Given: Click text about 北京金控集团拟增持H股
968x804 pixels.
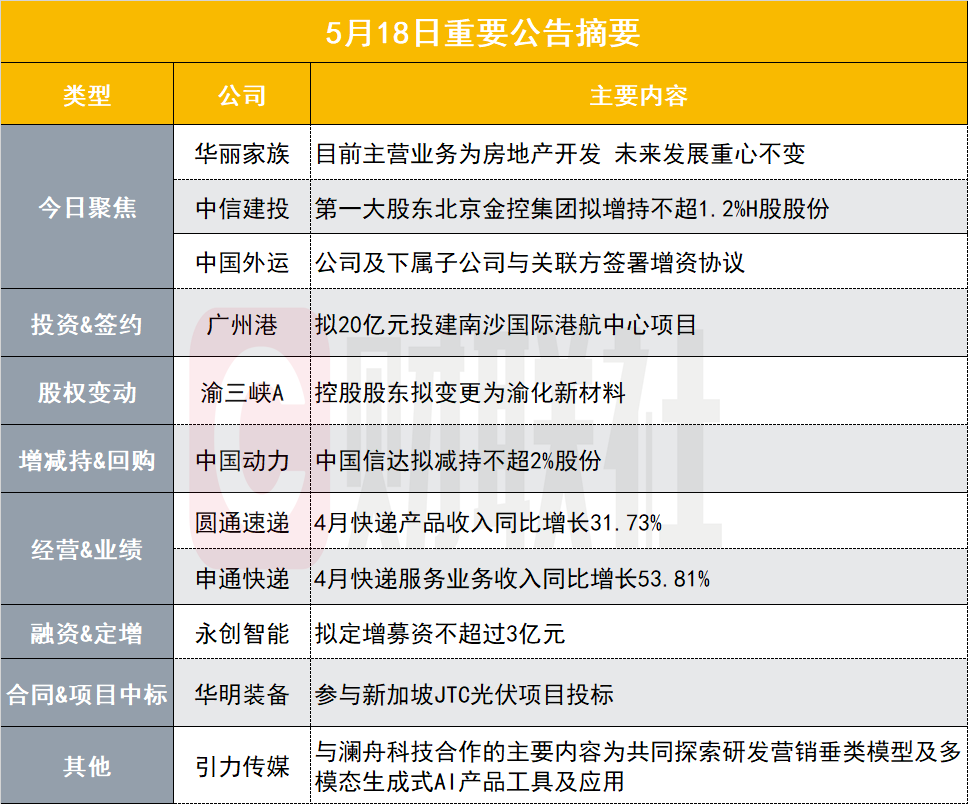Looking at the screenshot, I should click(x=572, y=208).
